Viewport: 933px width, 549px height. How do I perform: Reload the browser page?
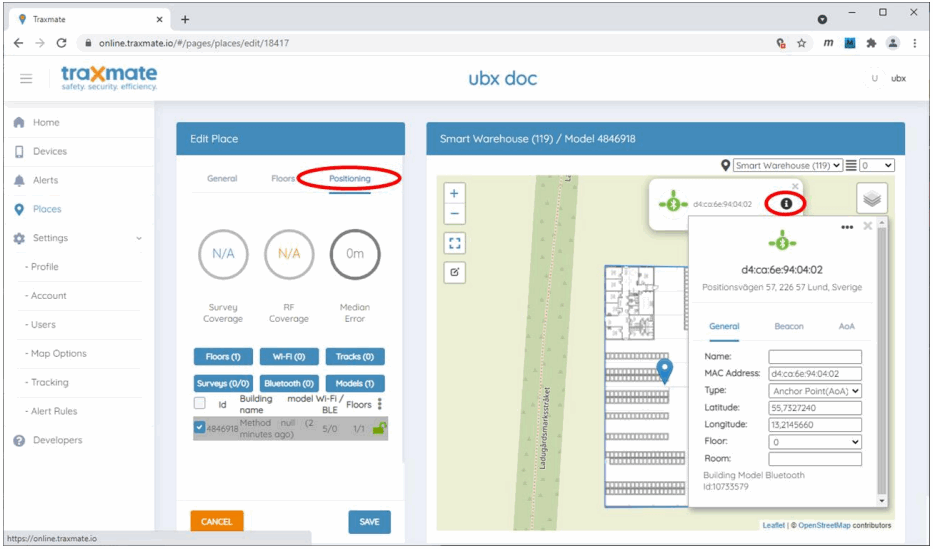(61, 43)
